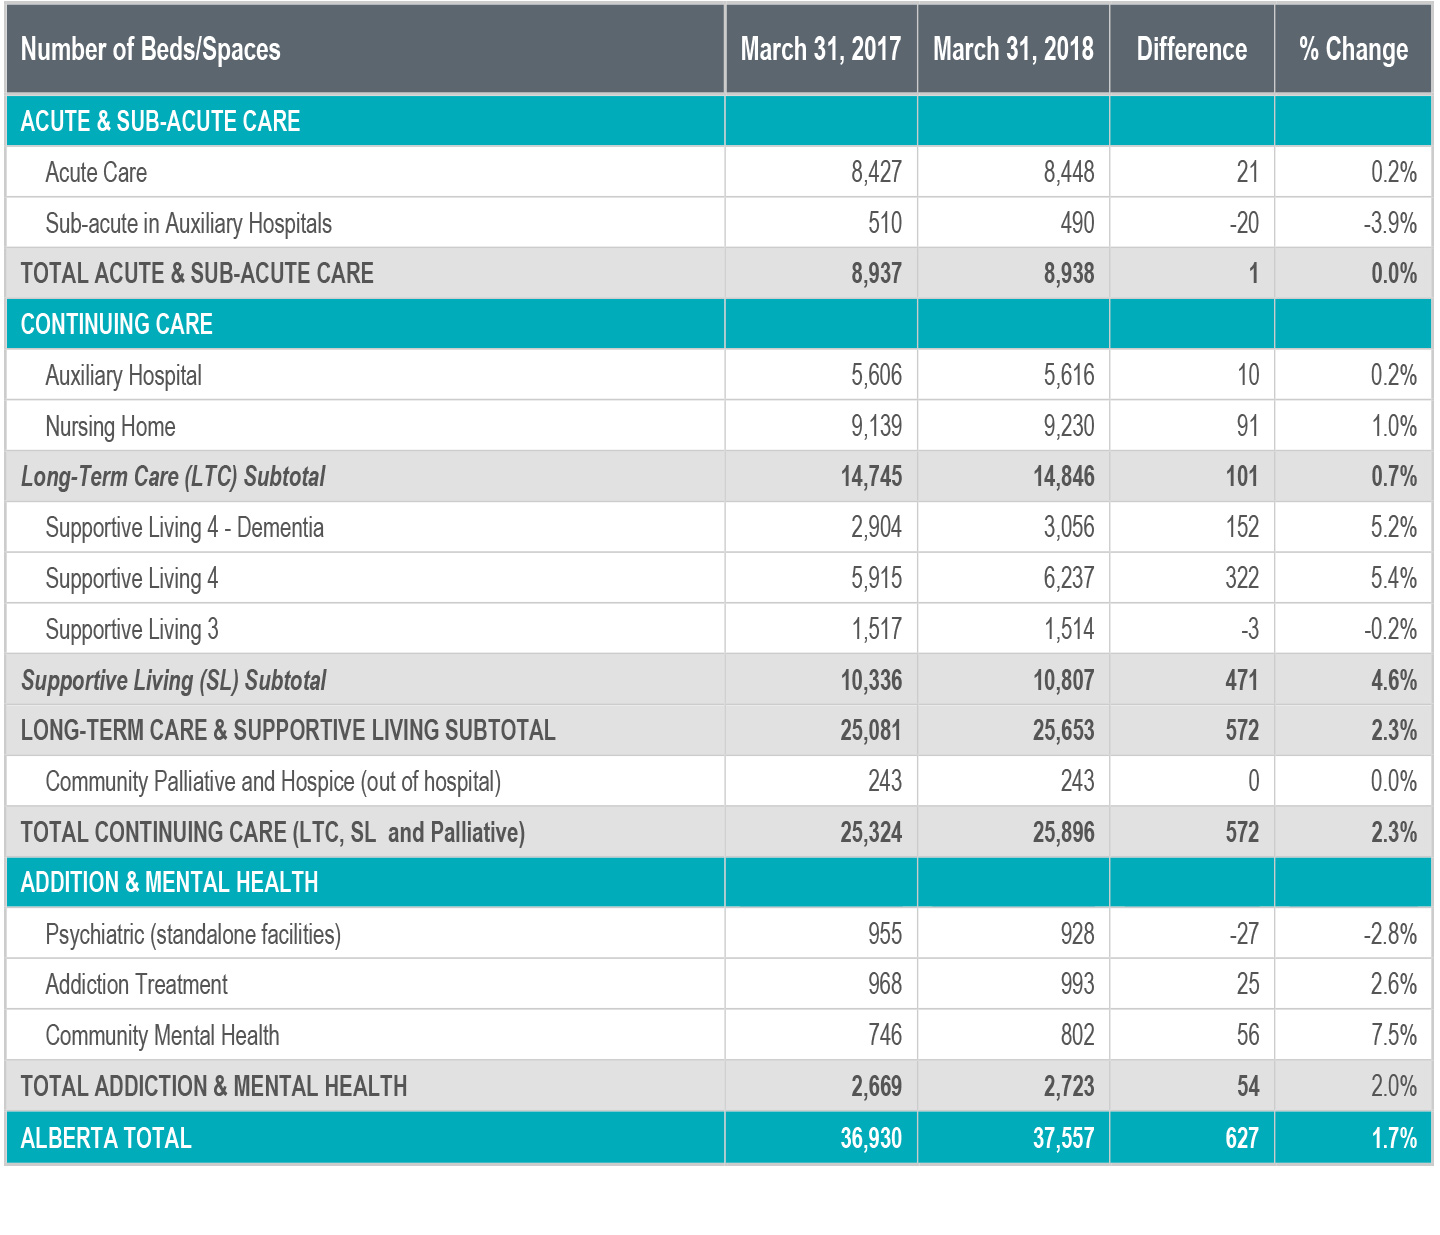Select the 'March 31, 2018' column header
This screenshot has height=1235, width=1440.
[x=1013, y=50]
